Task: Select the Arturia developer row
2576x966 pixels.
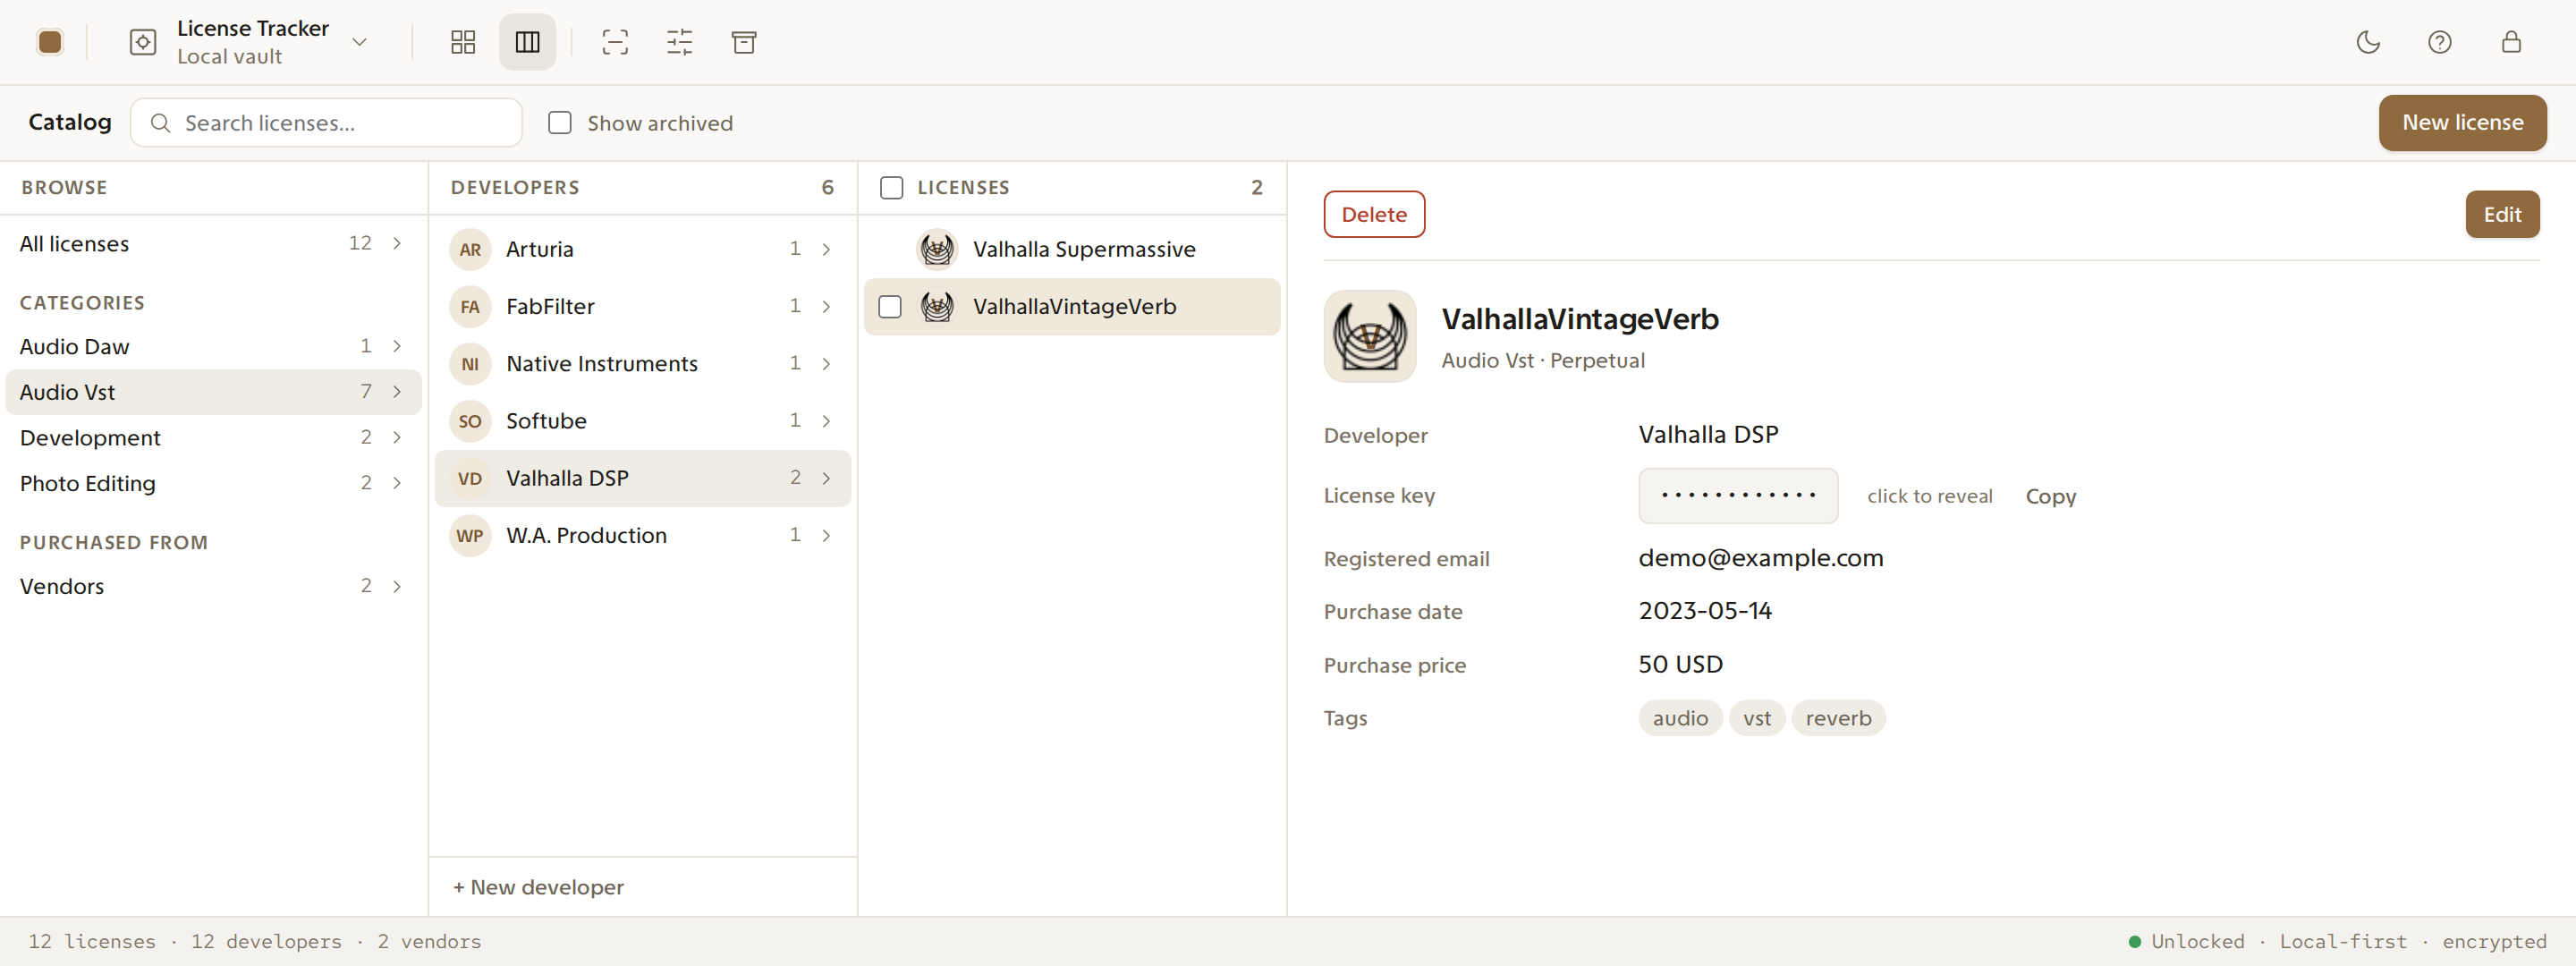Action: tap(642, 249)
